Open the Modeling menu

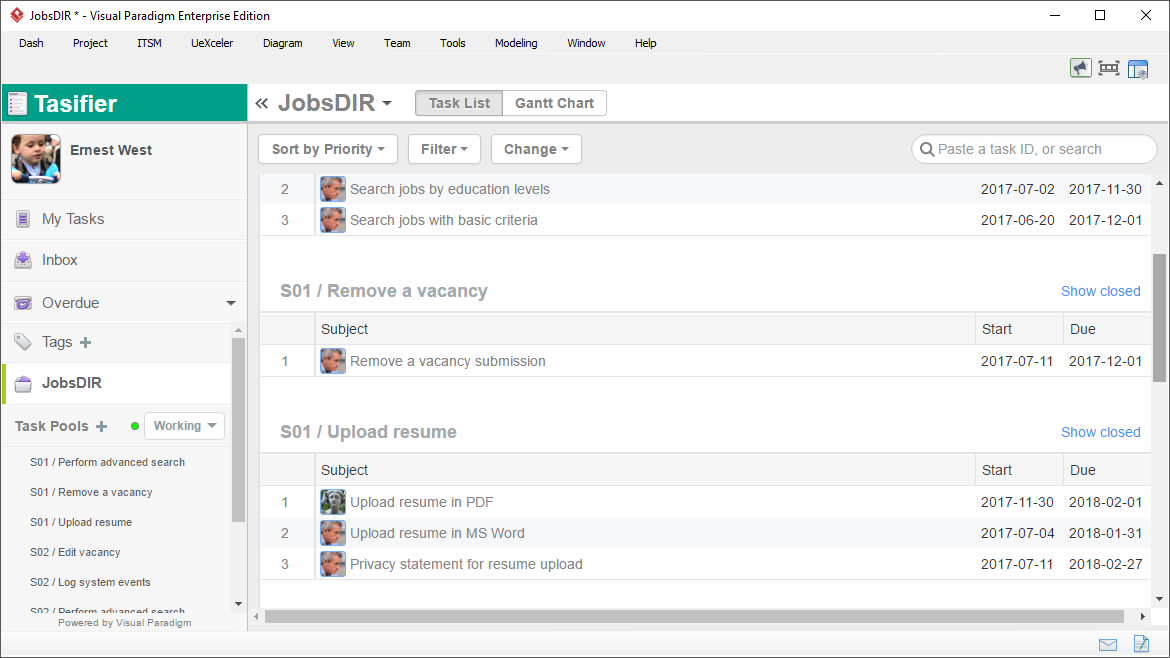[x=516, y=43]
